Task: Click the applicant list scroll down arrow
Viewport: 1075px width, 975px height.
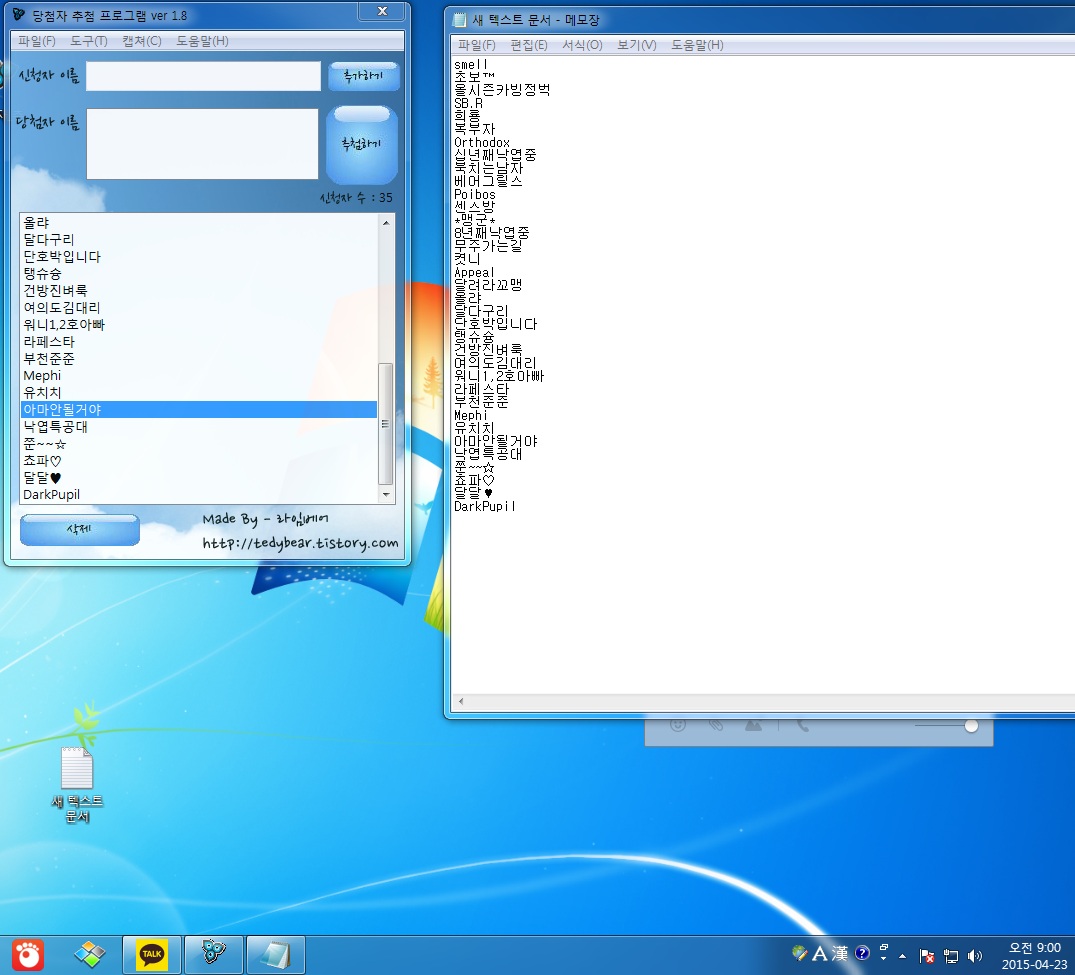Action: [386, 494]
